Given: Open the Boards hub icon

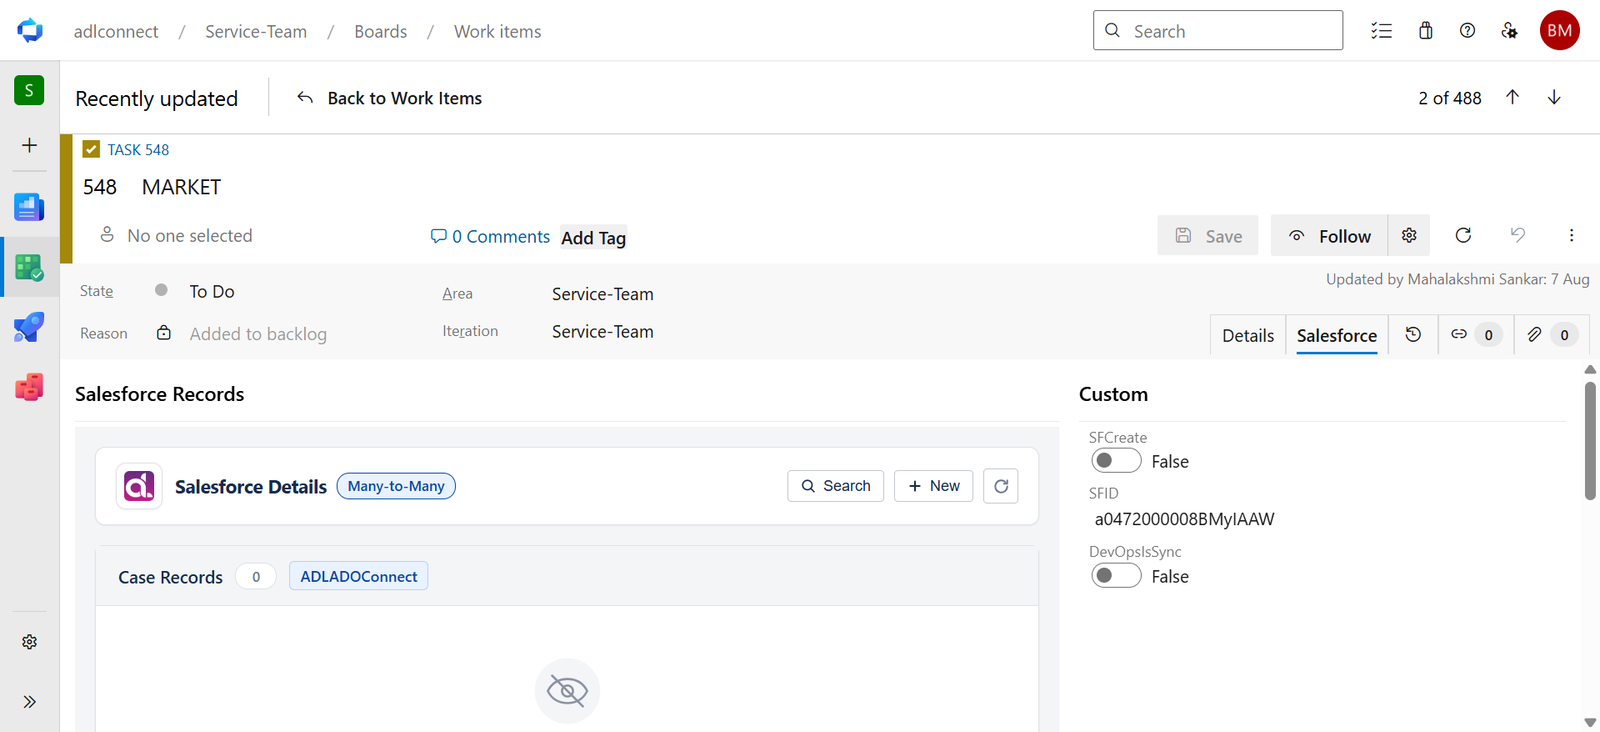Looking at the screenshot, I should point(29,267).
